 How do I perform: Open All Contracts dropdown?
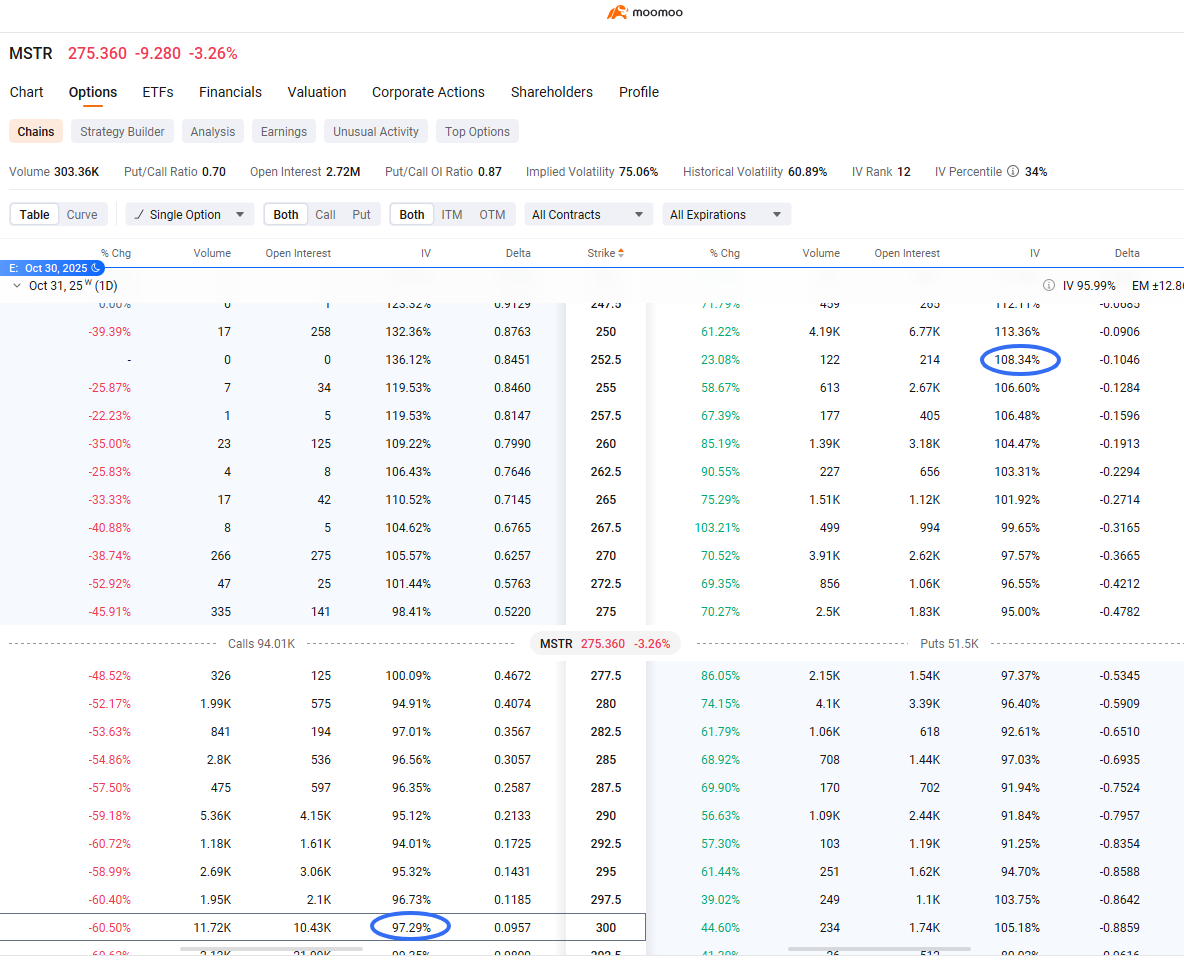click(587, 214)
